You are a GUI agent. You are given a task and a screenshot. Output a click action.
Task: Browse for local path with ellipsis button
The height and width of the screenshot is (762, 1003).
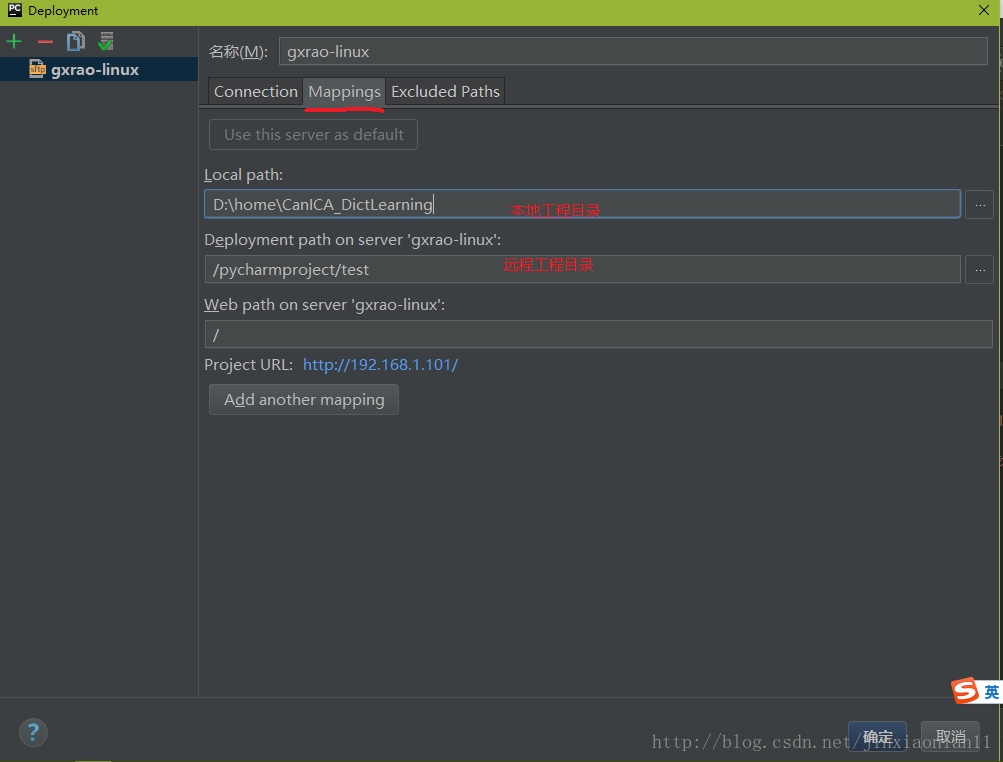(x=979, y=205)
